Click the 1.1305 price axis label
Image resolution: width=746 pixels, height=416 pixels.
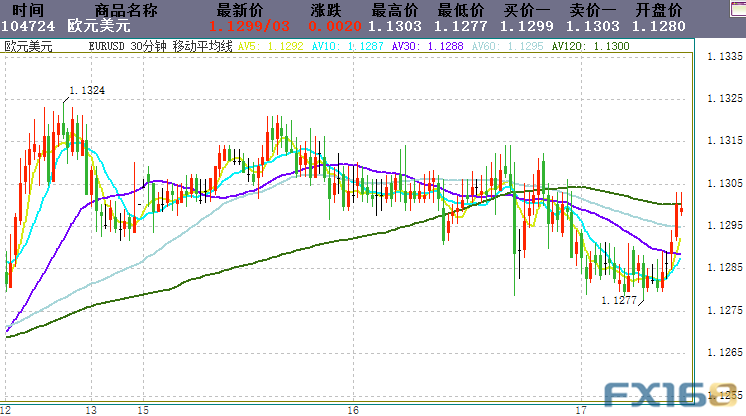pyautogui.click(x=725, y=183)
